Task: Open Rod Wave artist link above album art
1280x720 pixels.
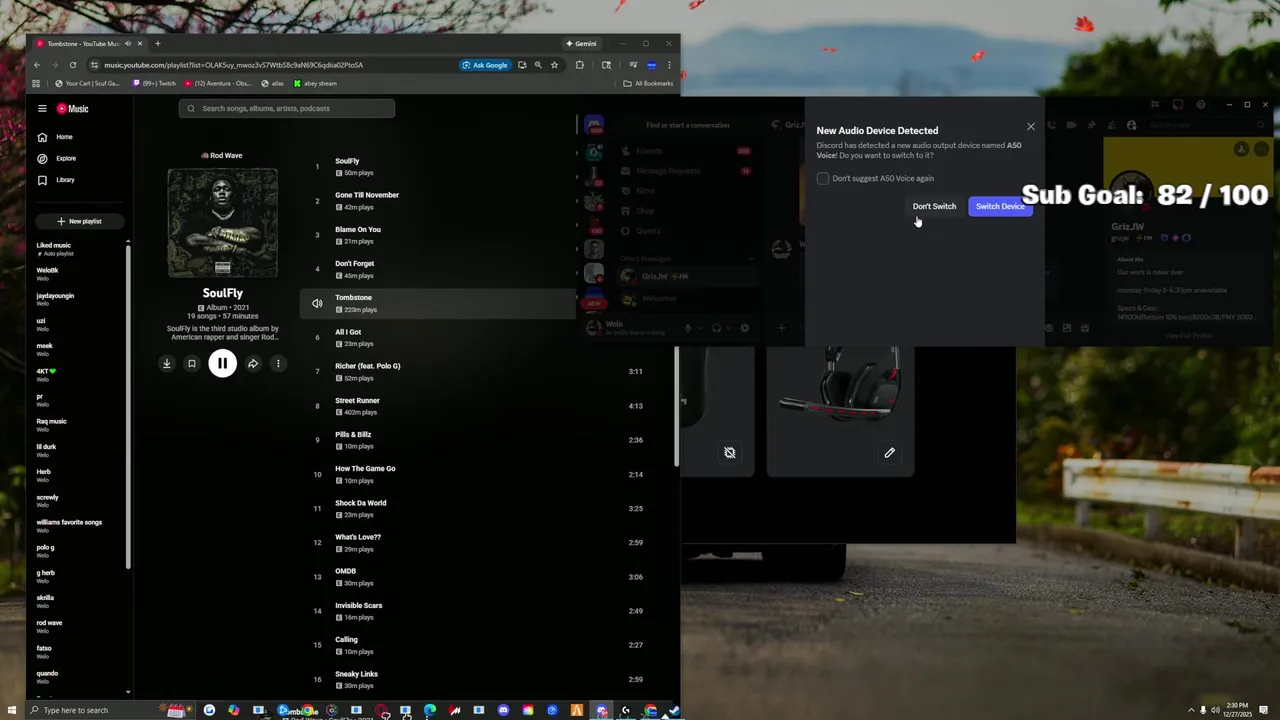Action: click(222, 156)
